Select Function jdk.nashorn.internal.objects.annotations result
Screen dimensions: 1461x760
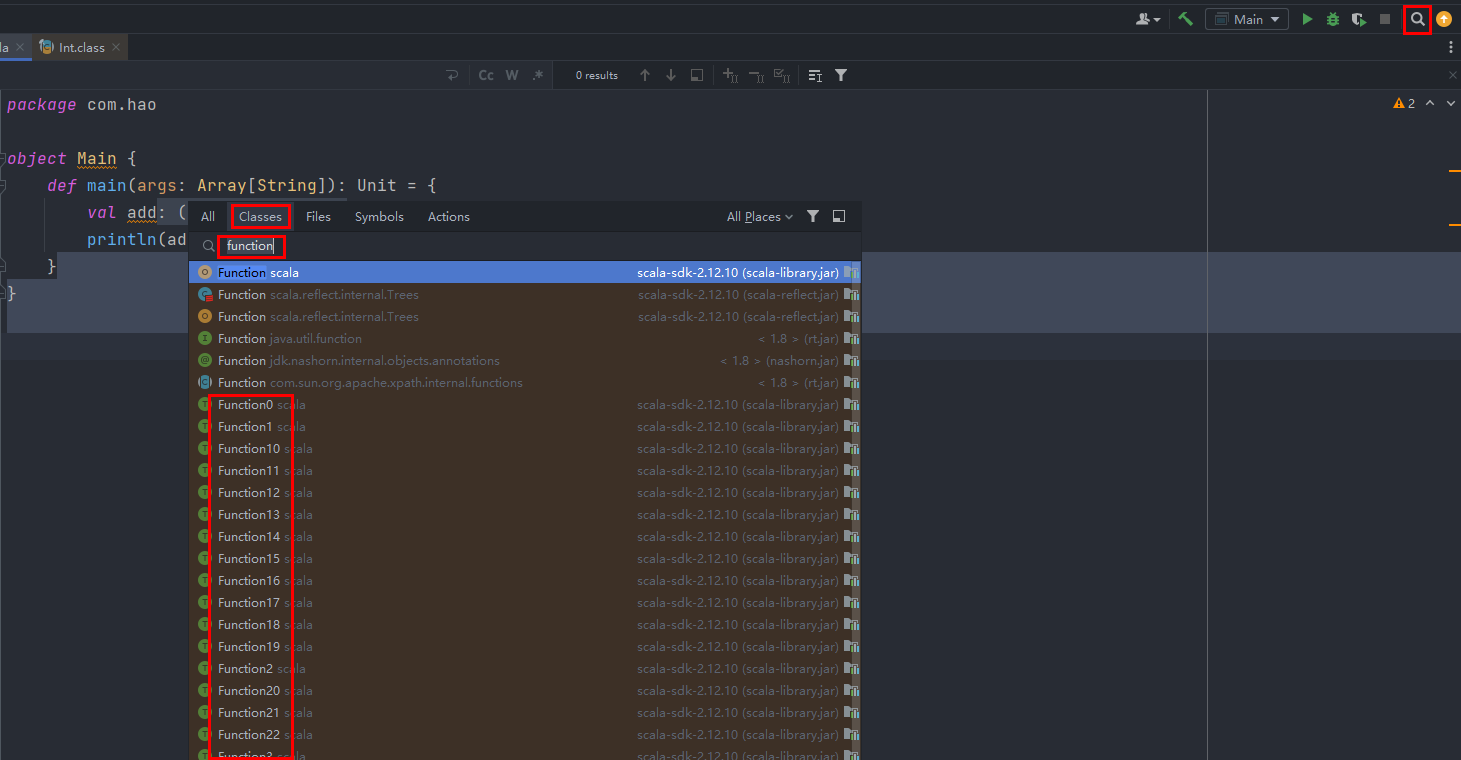(525, 360)
